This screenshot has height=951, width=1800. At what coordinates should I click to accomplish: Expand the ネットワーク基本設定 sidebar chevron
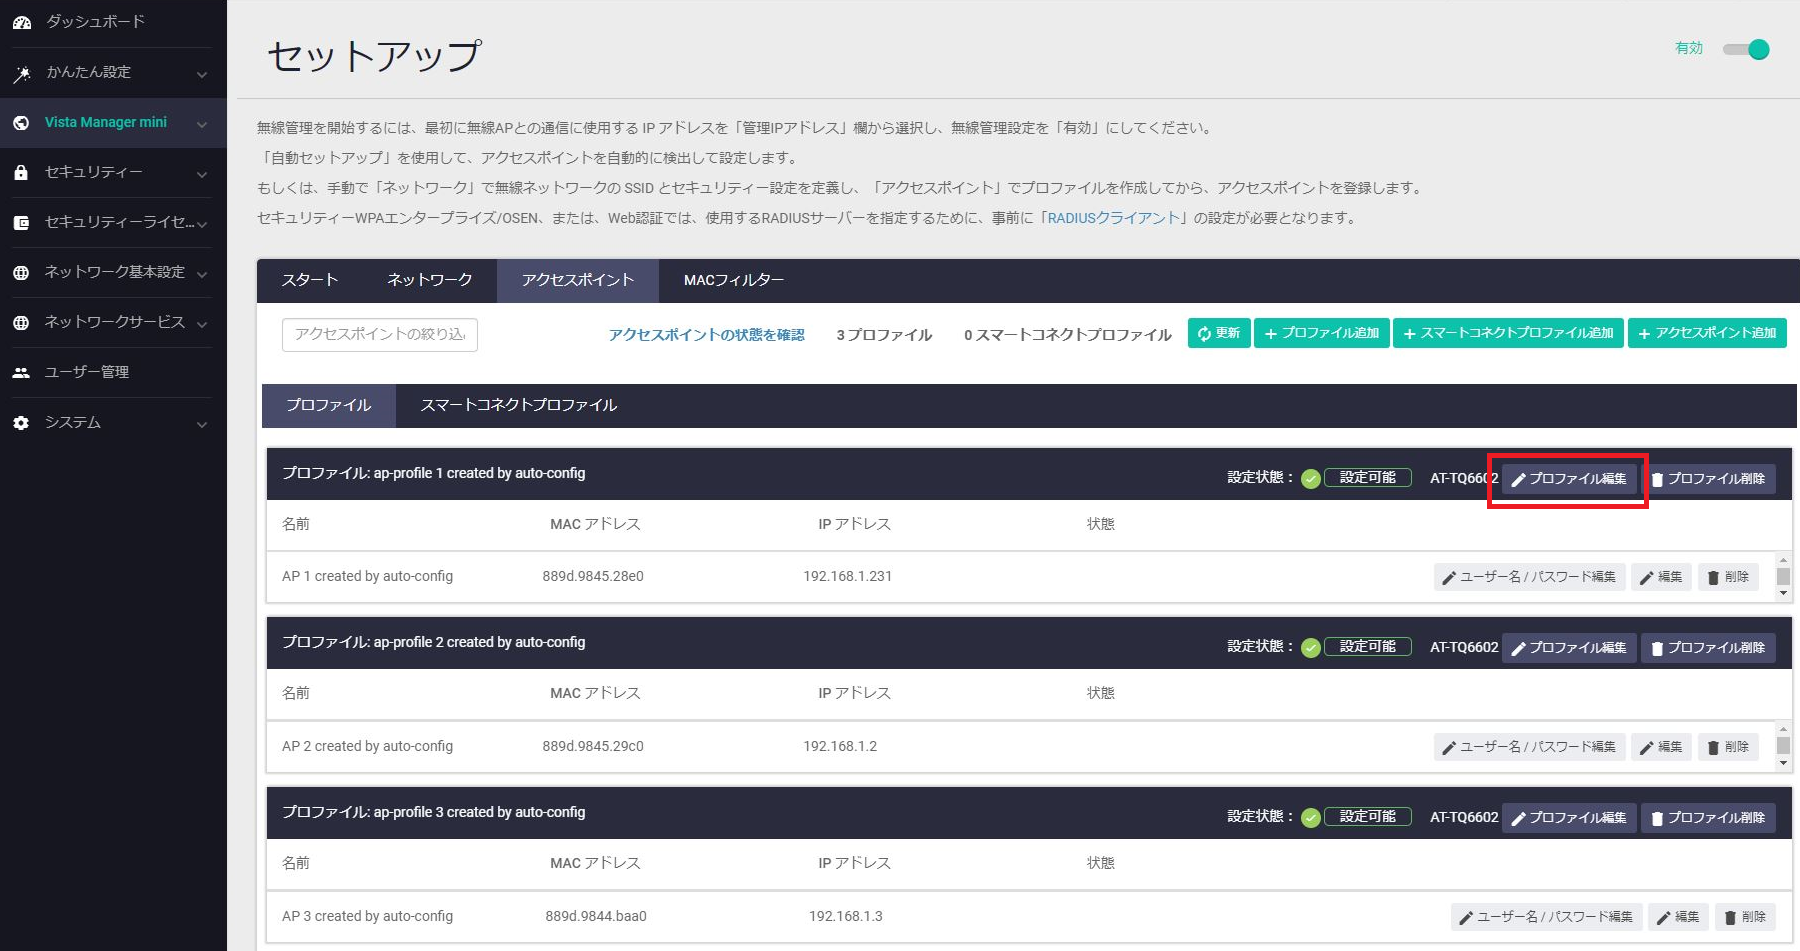(202, 274)
